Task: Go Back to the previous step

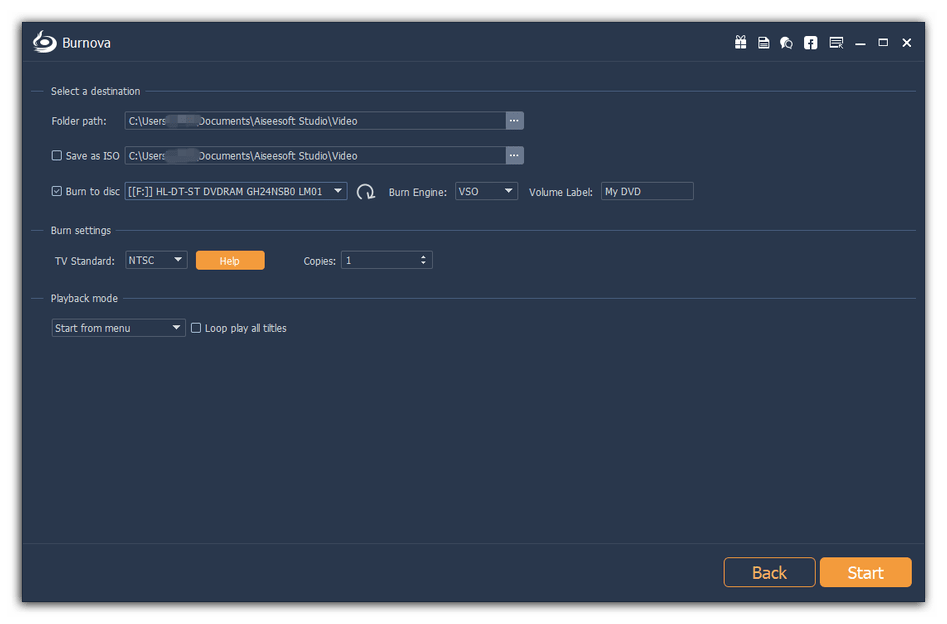Action: point(769,572)
